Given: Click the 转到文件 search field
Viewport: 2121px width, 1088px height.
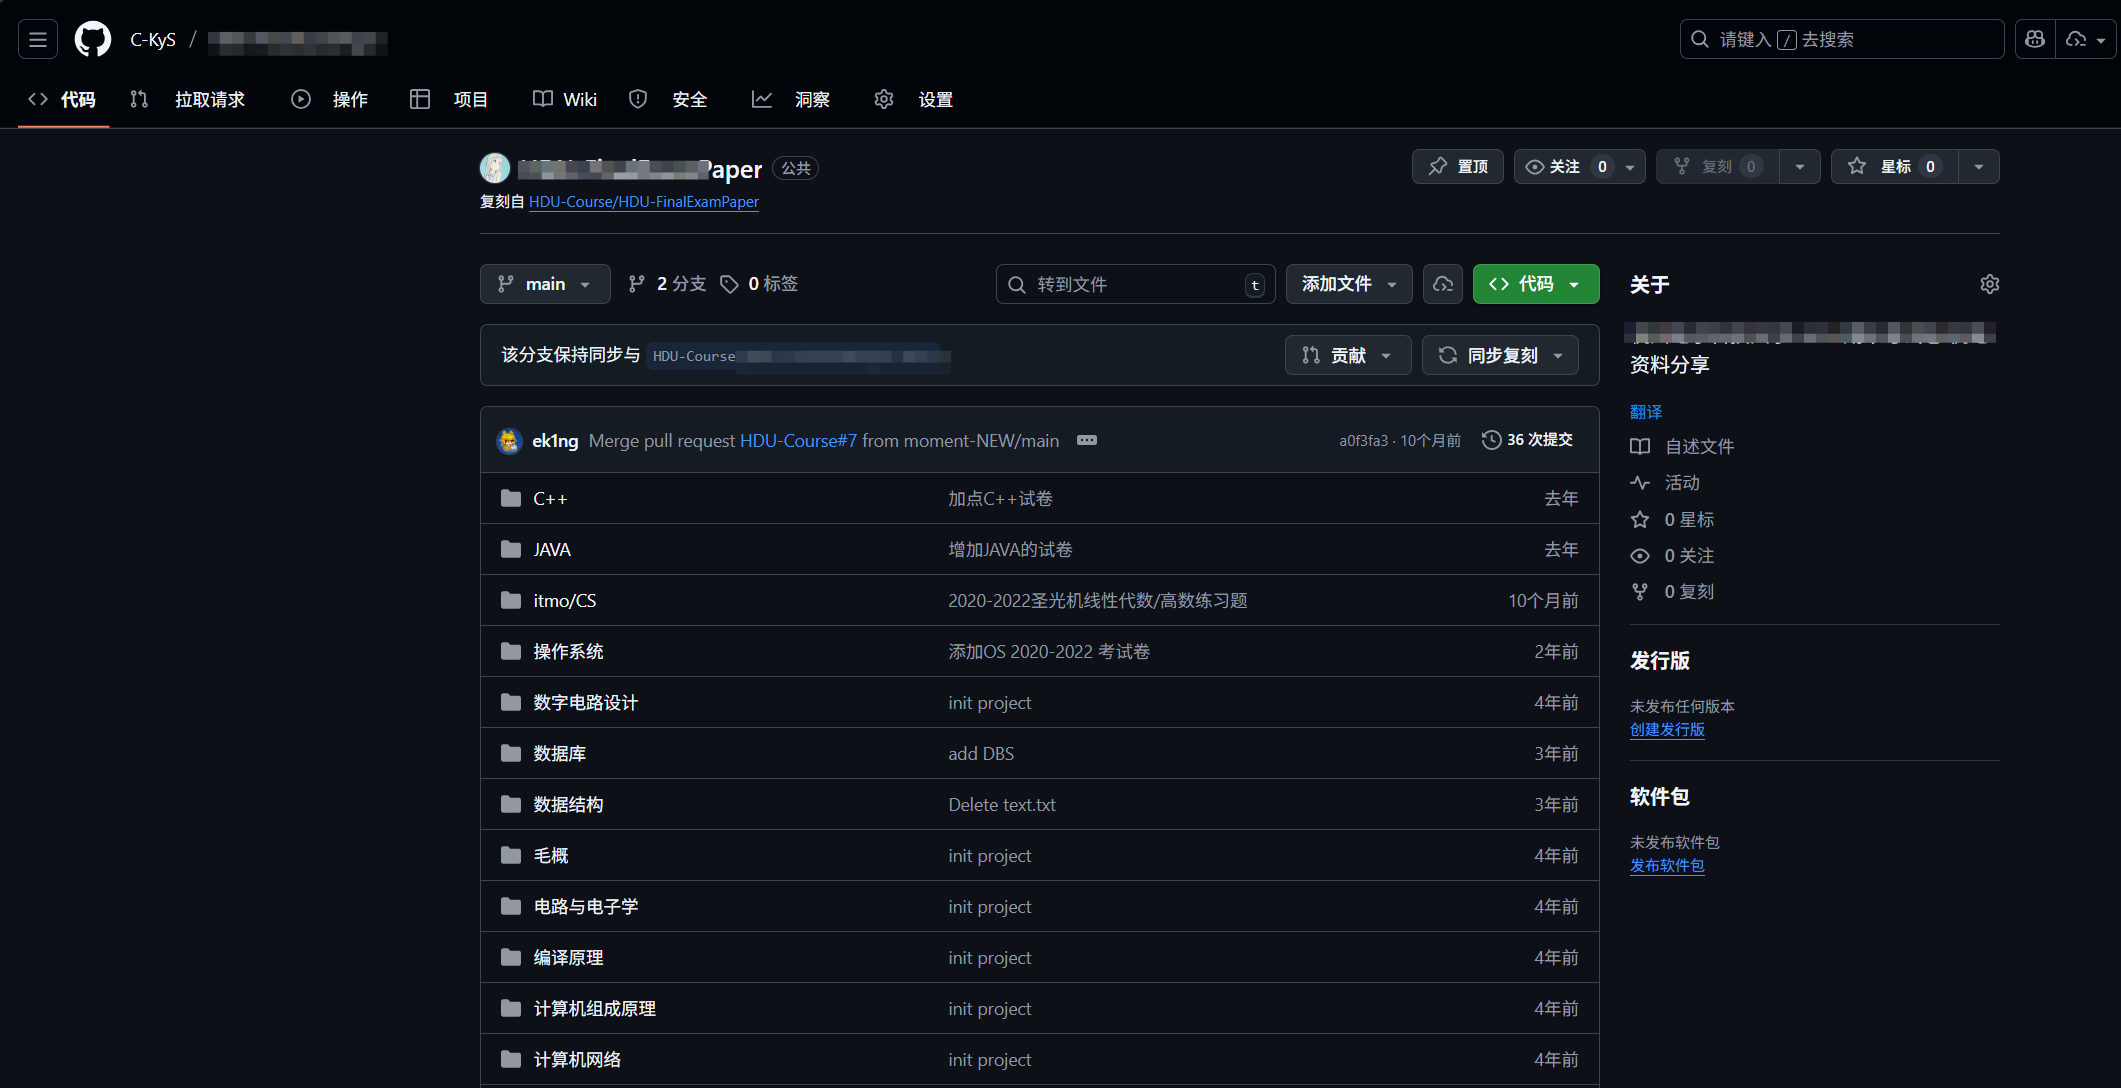Looking at the screenshot, I should click(1135, 284).
